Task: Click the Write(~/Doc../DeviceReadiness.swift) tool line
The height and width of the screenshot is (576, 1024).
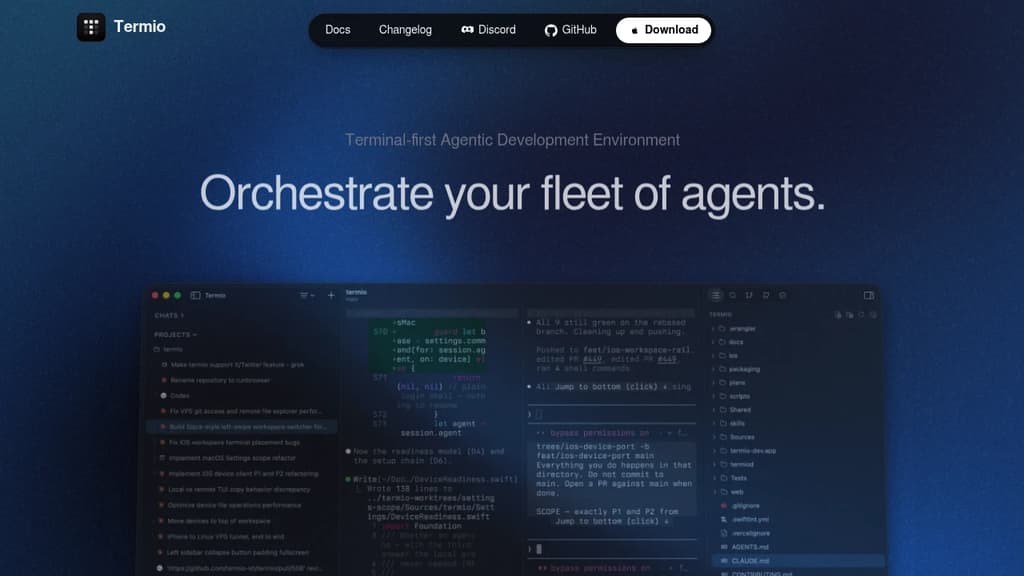Action: pos(432,479)
